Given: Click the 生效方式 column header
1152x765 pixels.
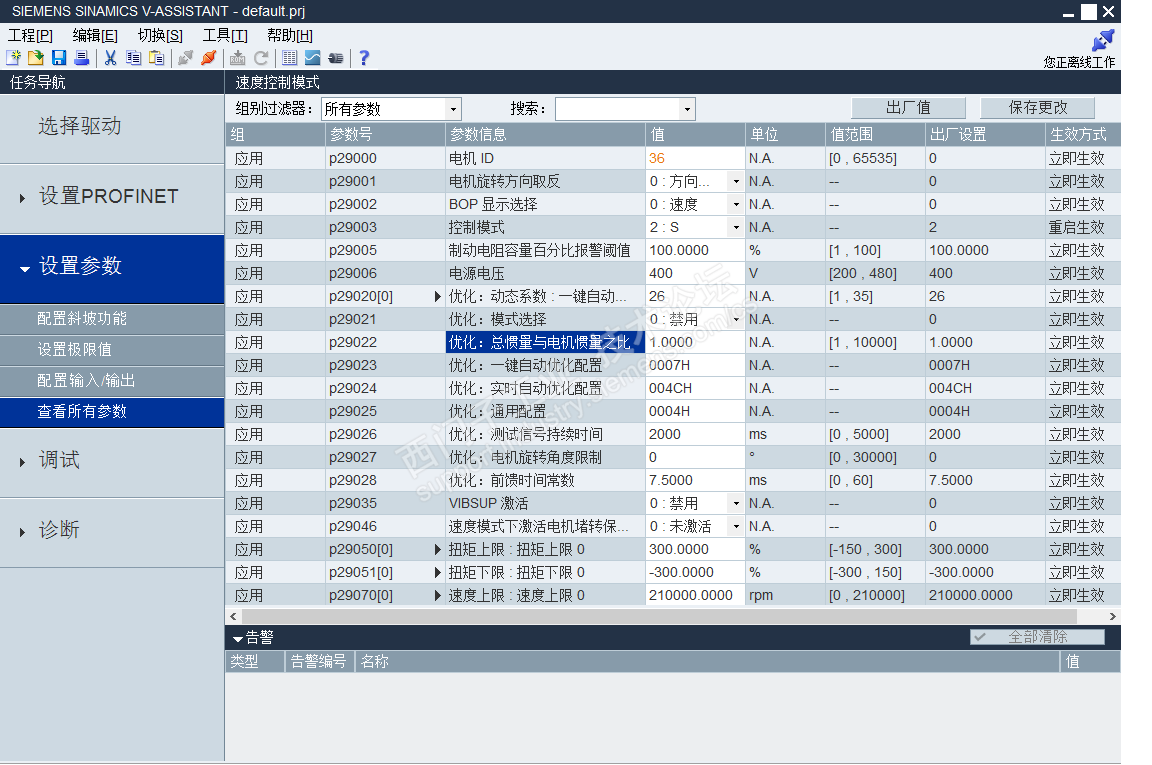Looking at the screenshot, I should tap(1083, 134).
